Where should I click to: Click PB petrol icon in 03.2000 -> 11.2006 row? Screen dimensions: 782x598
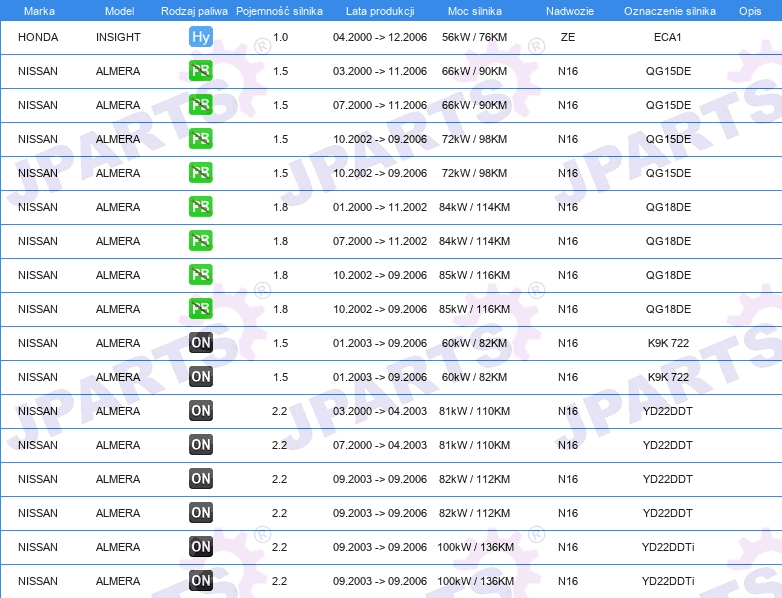(200, 71)
